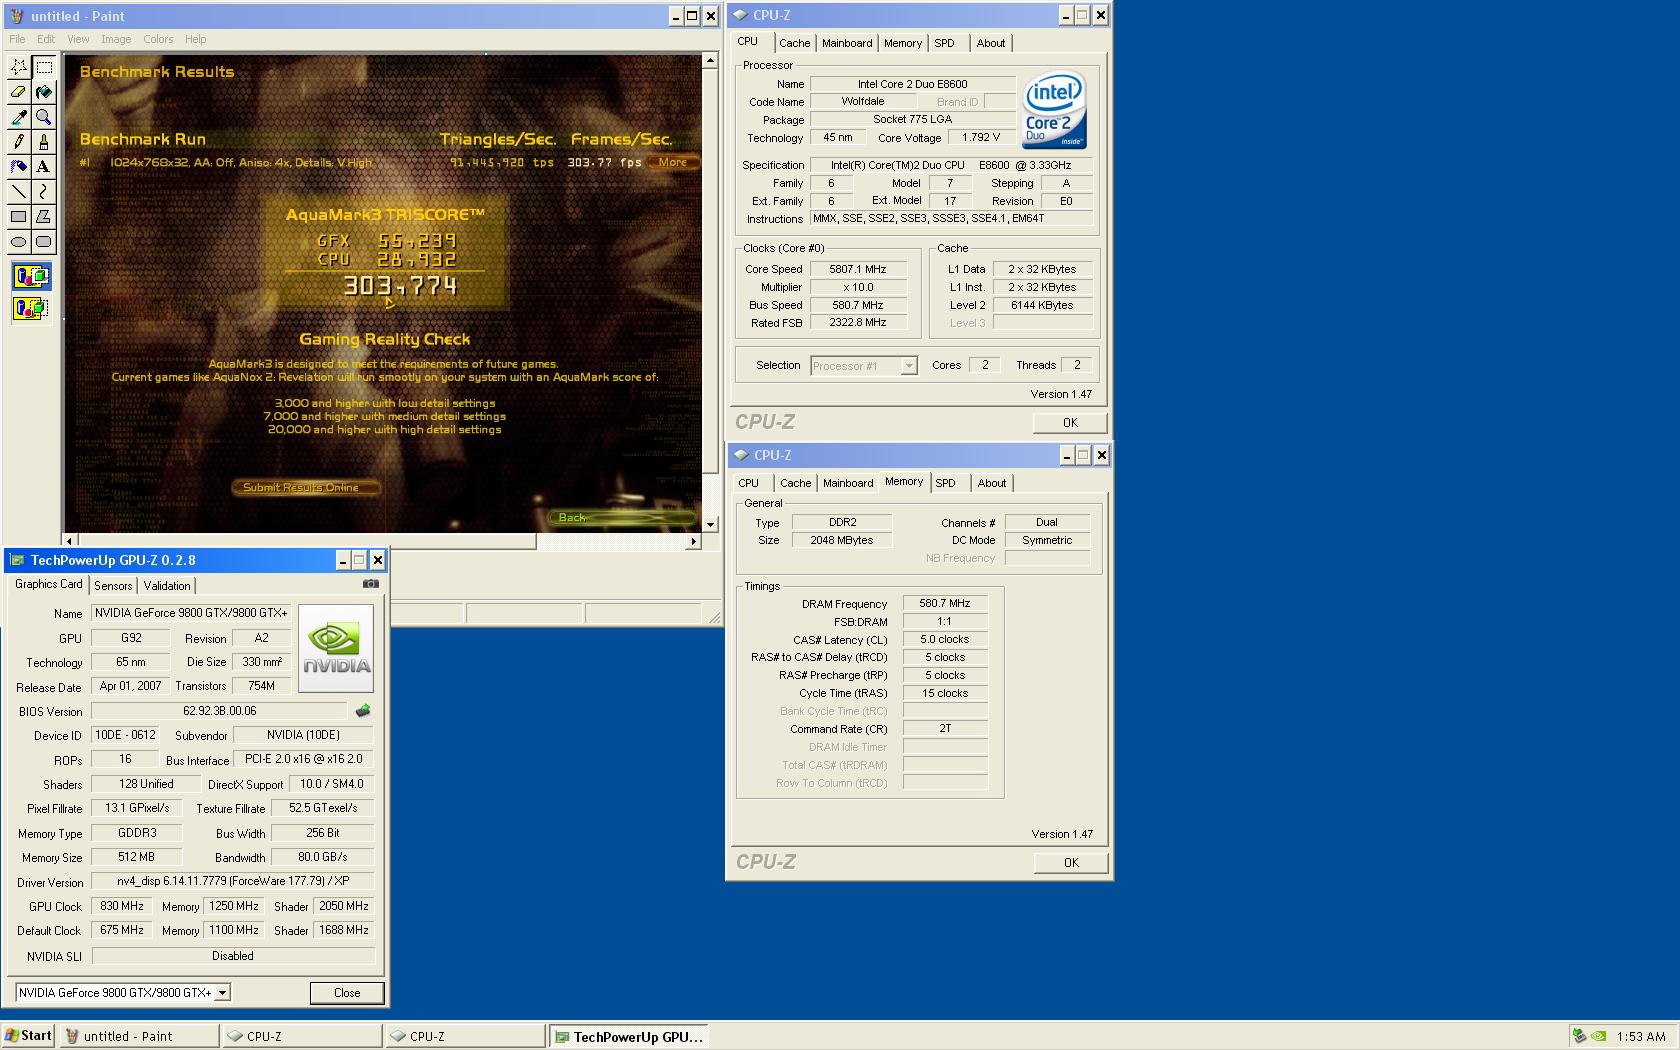Image resolution: width=1680 pixels, height=1050 pixels.
Task: Select the Brush tool in Paint
Action: [x=44, y=142]
